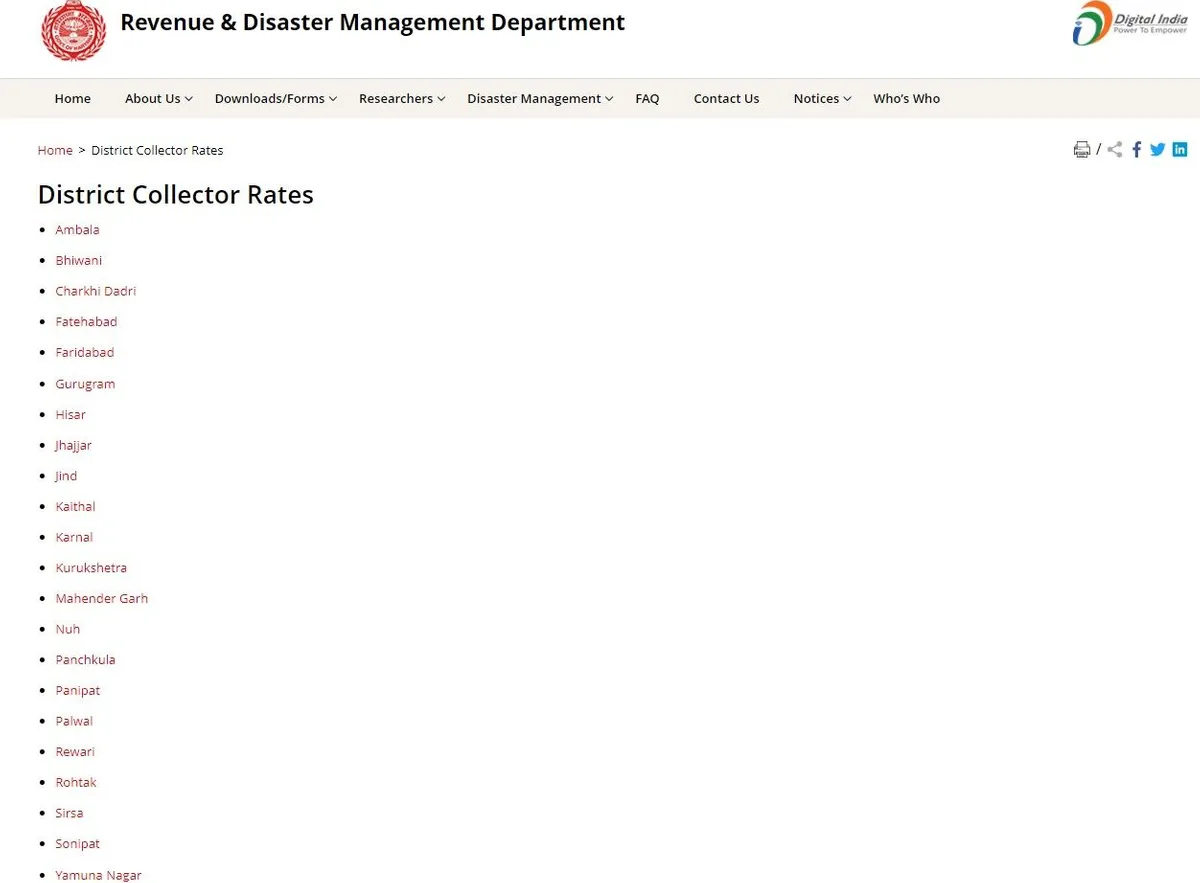
Task: Click the share icon
Action: tap(1115, 150)
